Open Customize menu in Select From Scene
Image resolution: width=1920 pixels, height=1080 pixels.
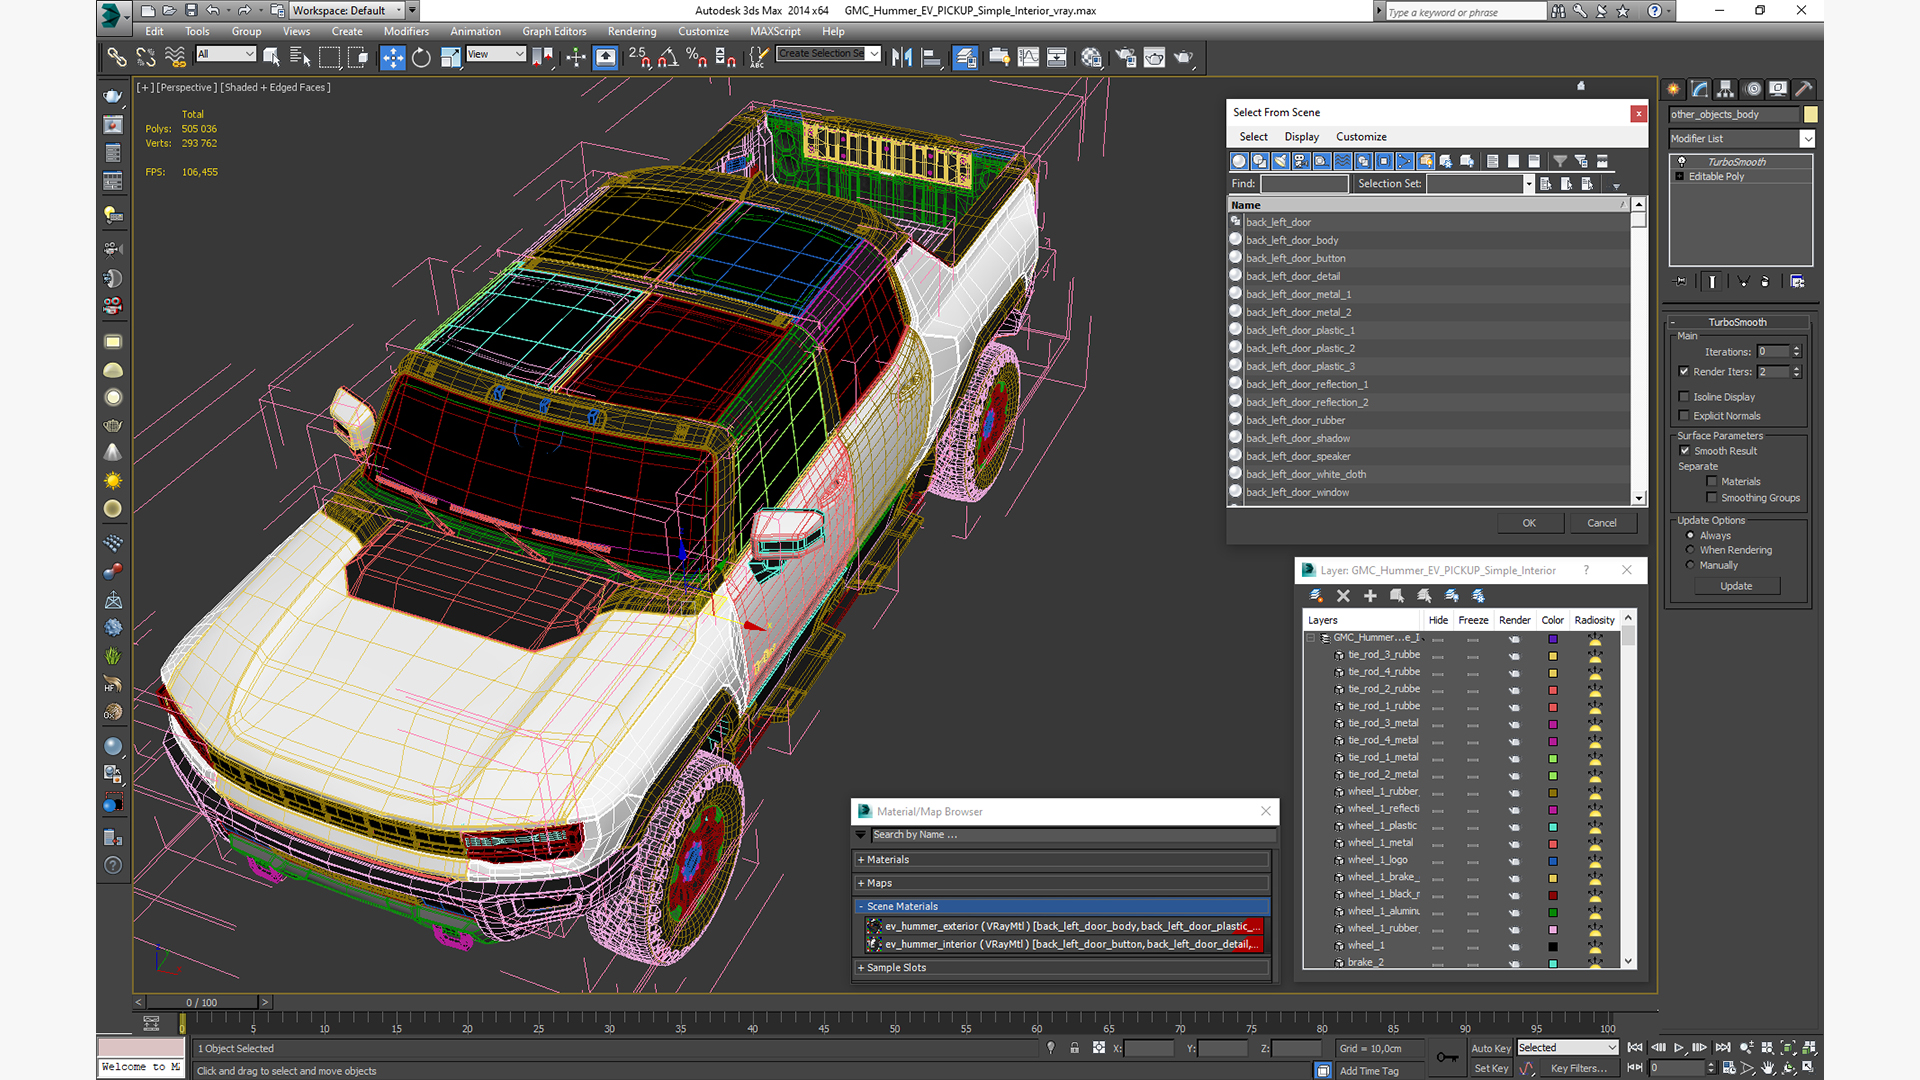click(1361, 137)
